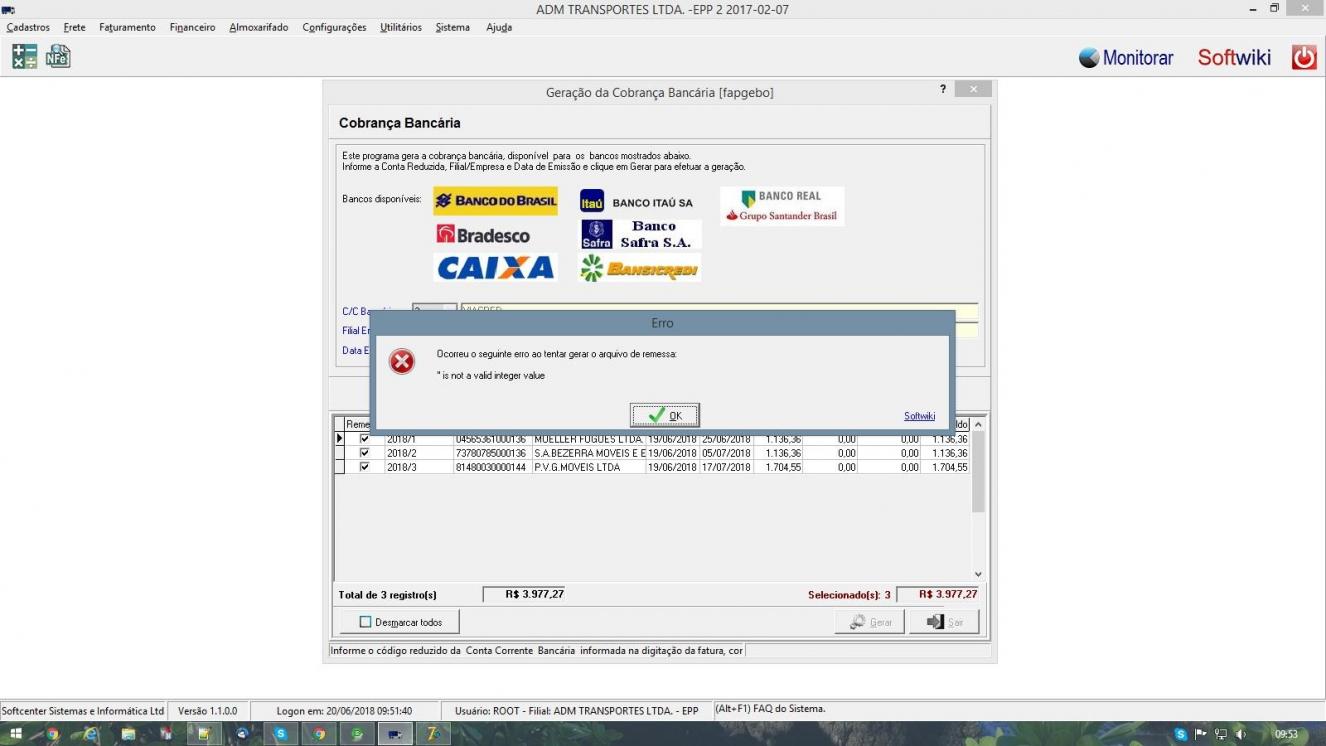Screen dimensions: 1326x746
Task: Follow the Softwiki link in the error dialog
Action: tap(919, 416)
